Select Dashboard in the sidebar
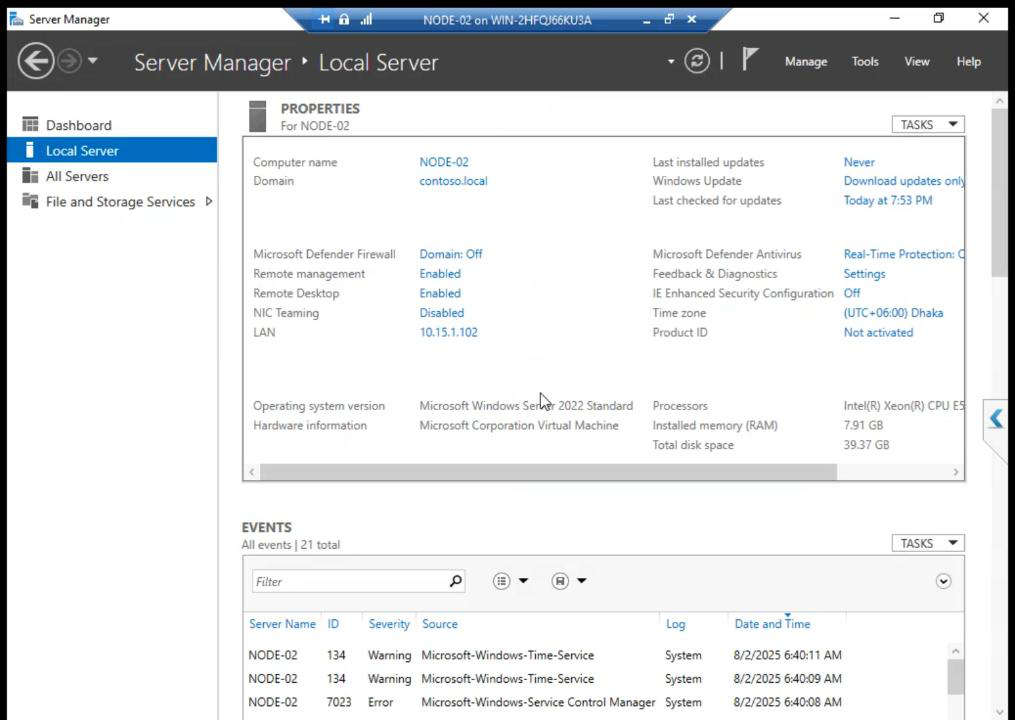The height and width of the screenshot is (720, 1015). point(111,125)
